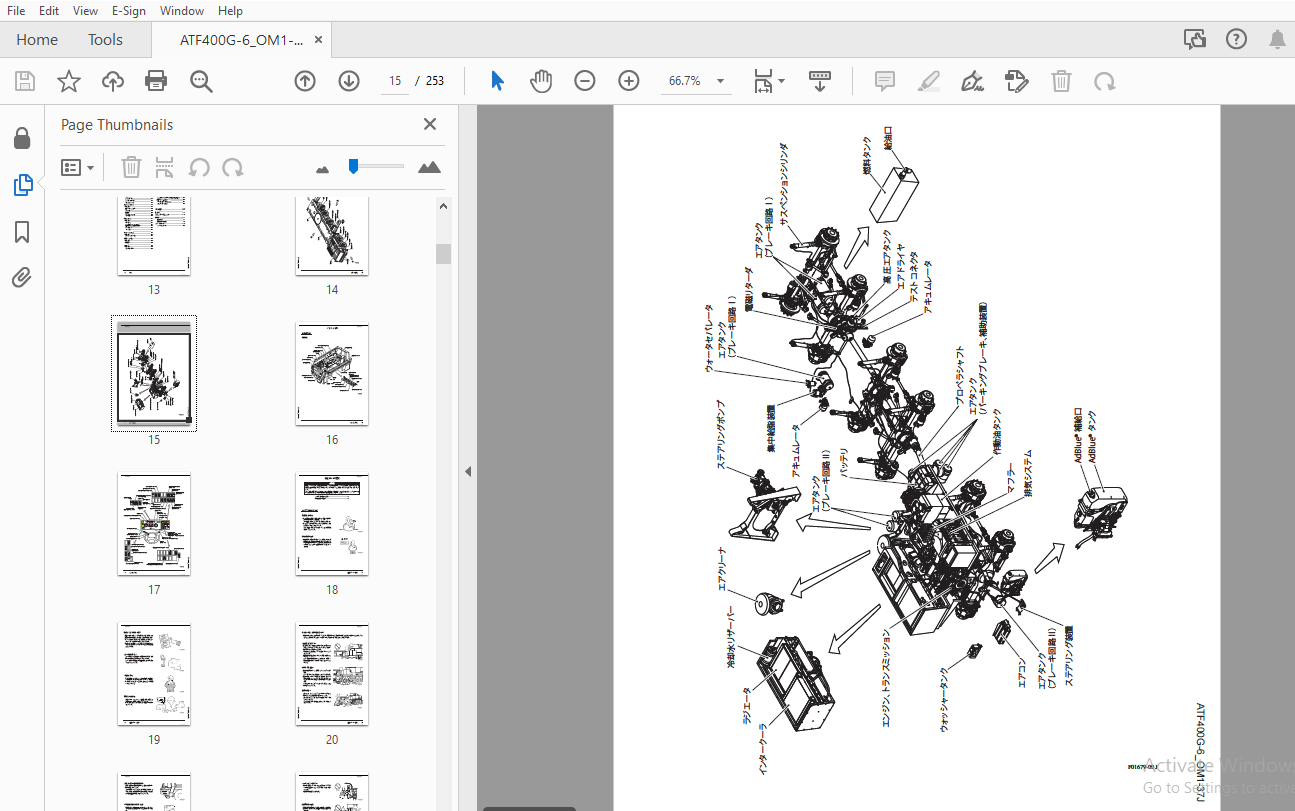The width and height of the screenshot is (1295, 811).
Task: Open the File menu
Action: point(16,11)
